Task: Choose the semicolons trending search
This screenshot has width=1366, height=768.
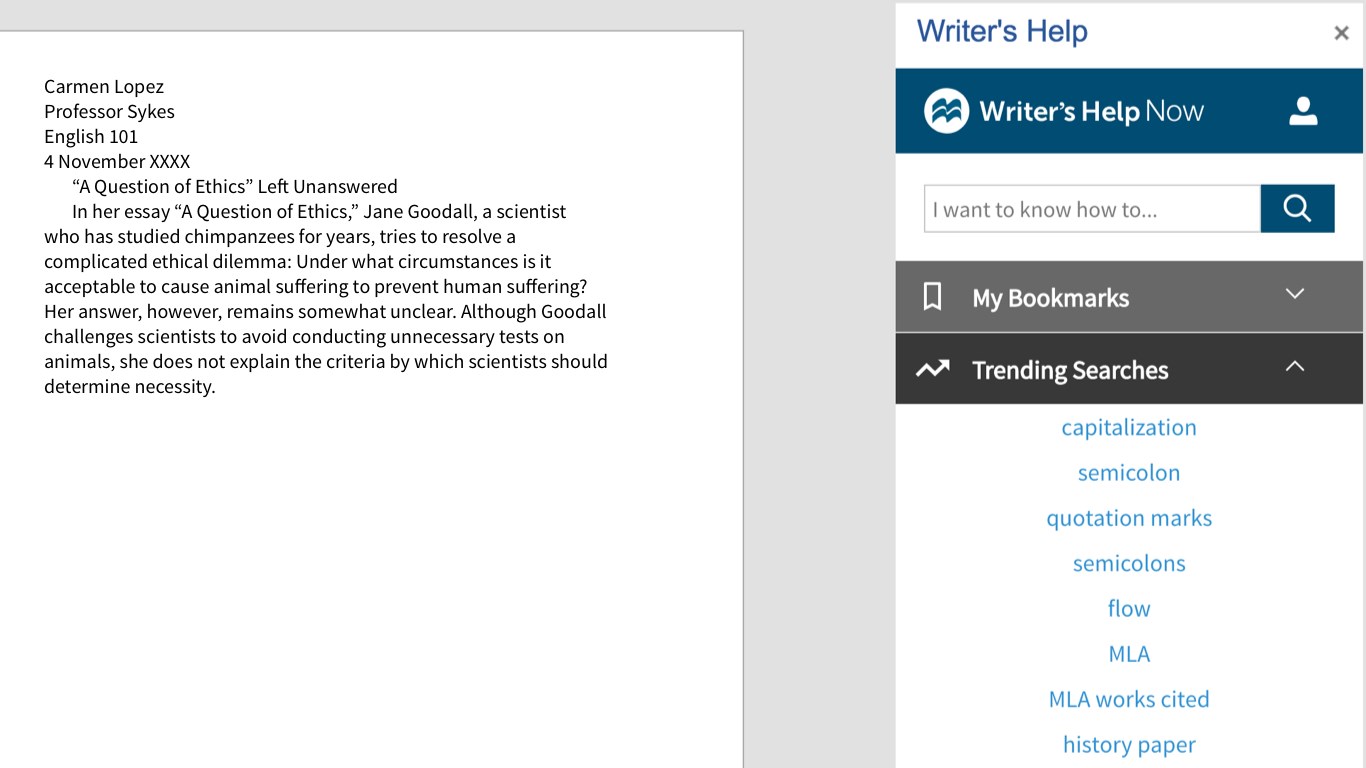Action: (x=1128, y=563)
